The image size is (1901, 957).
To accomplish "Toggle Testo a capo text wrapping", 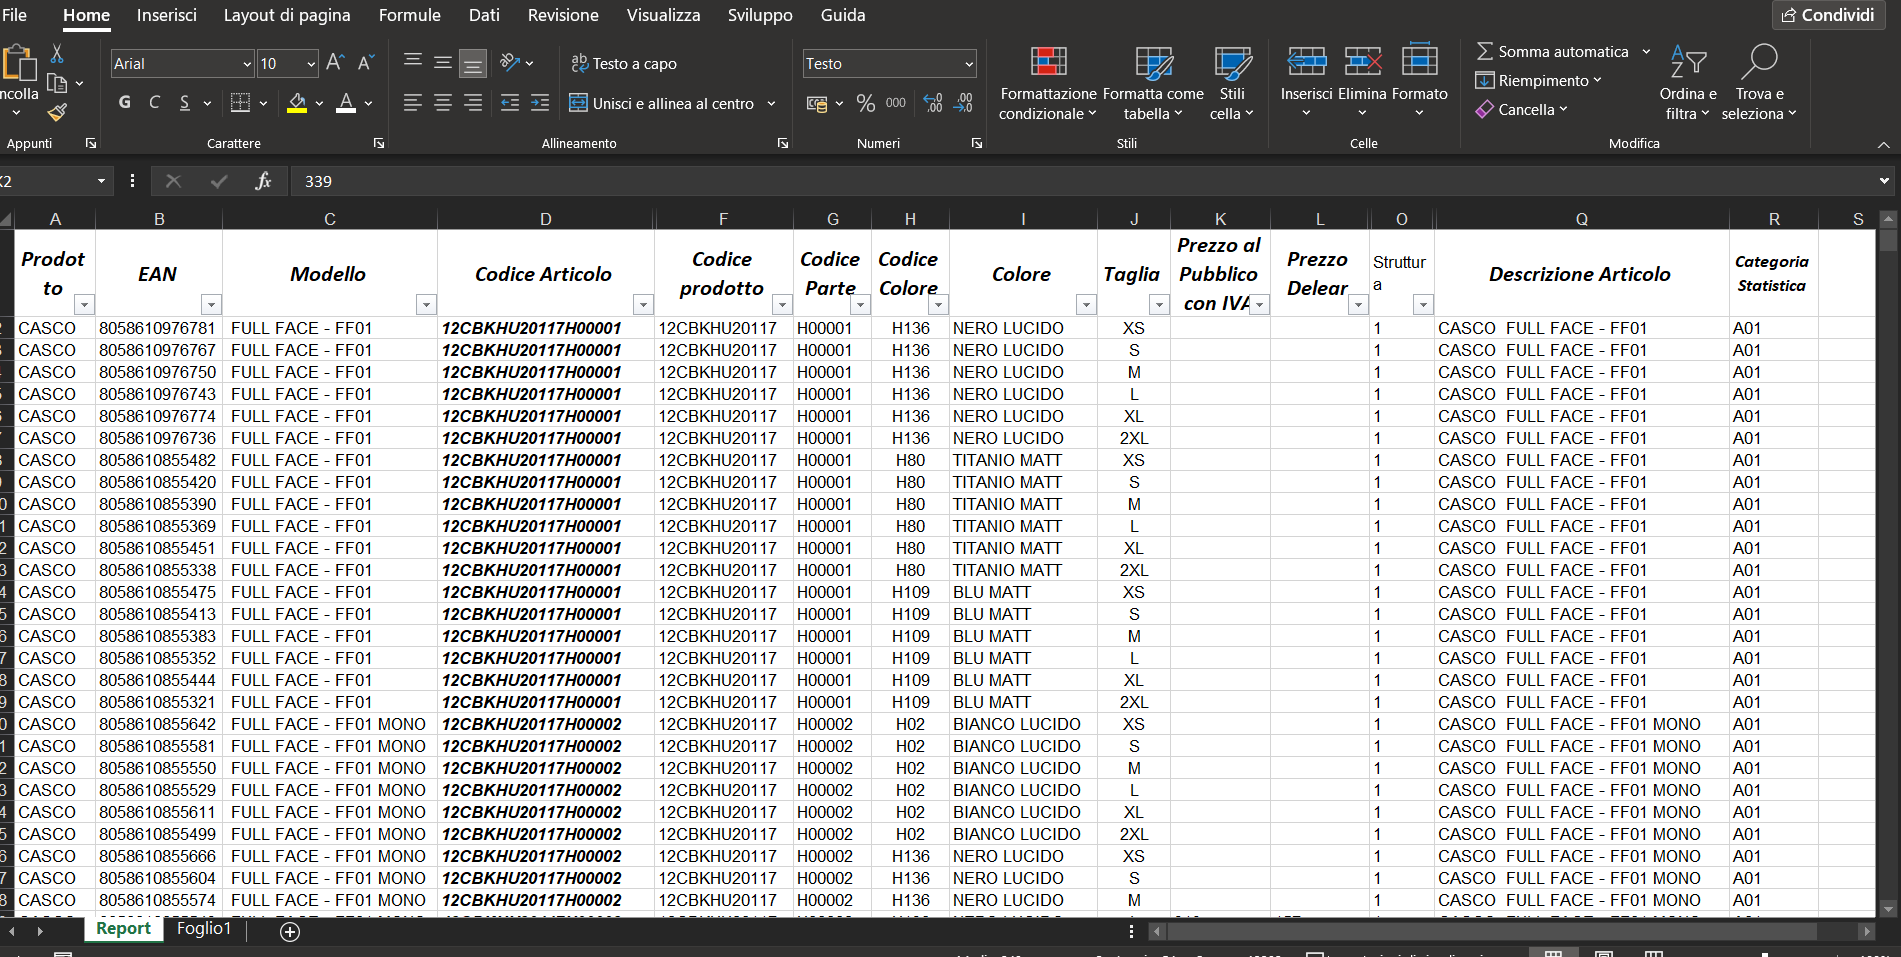I will click(x=624, y=63).
